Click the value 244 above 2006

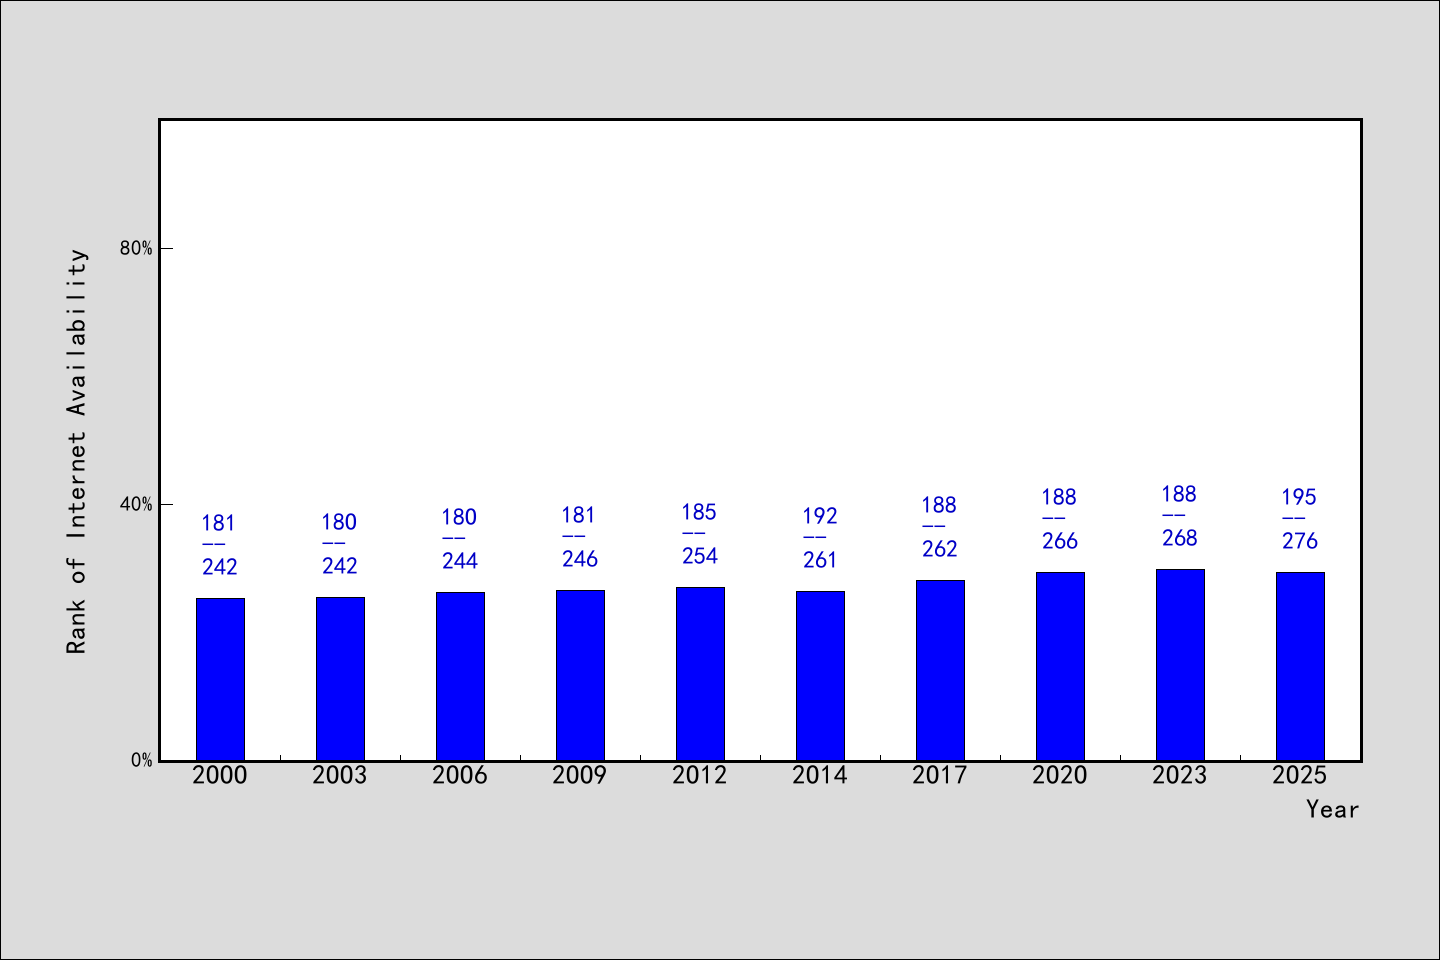pyautogui.click(x=460, y=561)
